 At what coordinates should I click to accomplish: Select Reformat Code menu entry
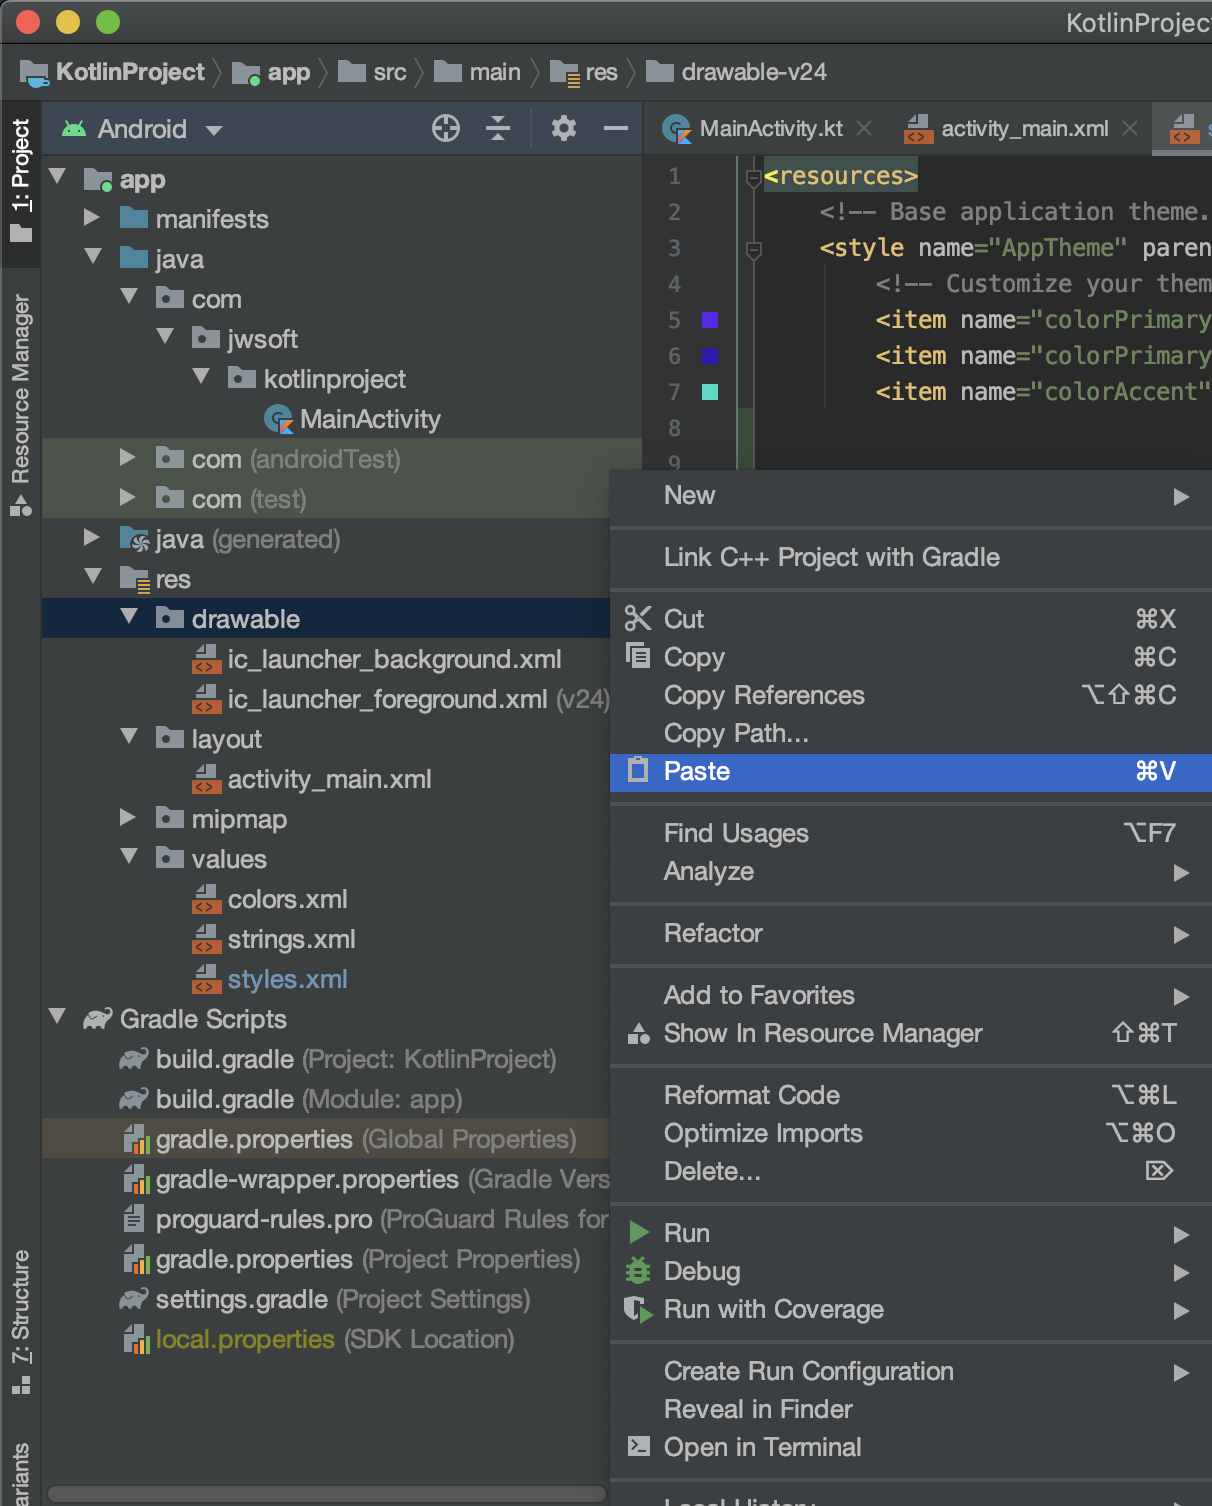coord(910,1095)
